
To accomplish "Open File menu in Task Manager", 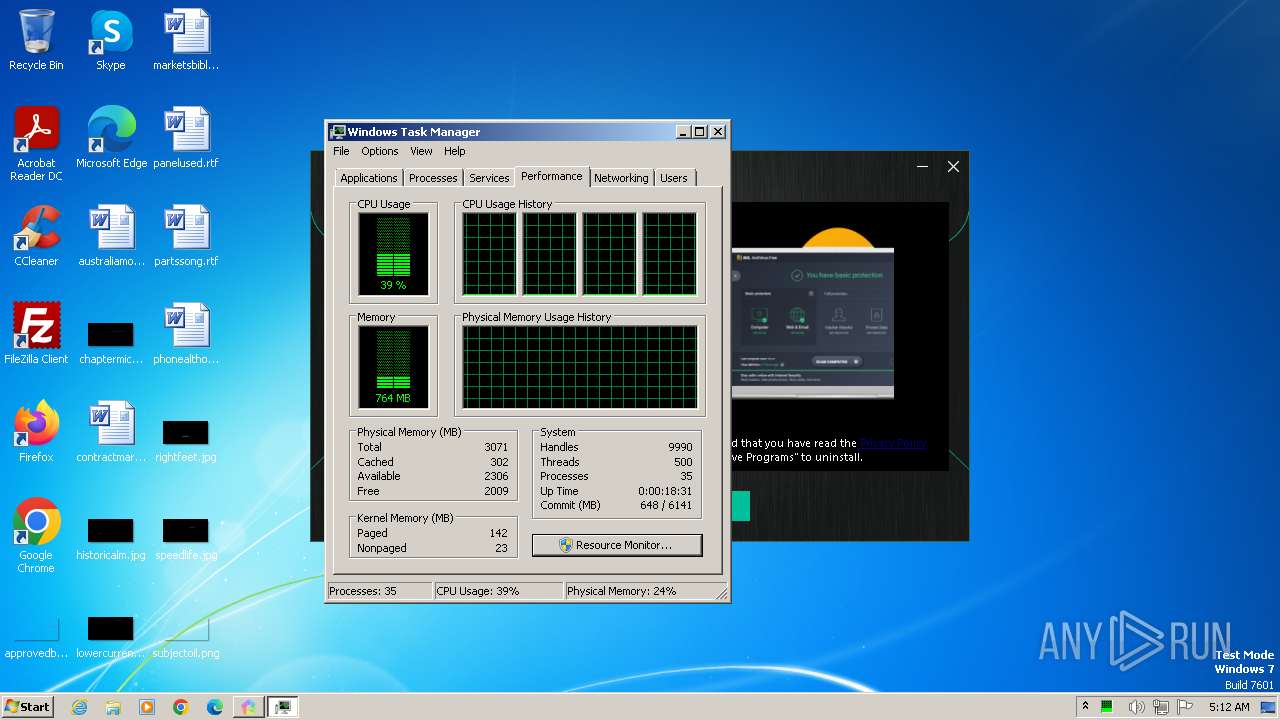I will coord(341,151).
